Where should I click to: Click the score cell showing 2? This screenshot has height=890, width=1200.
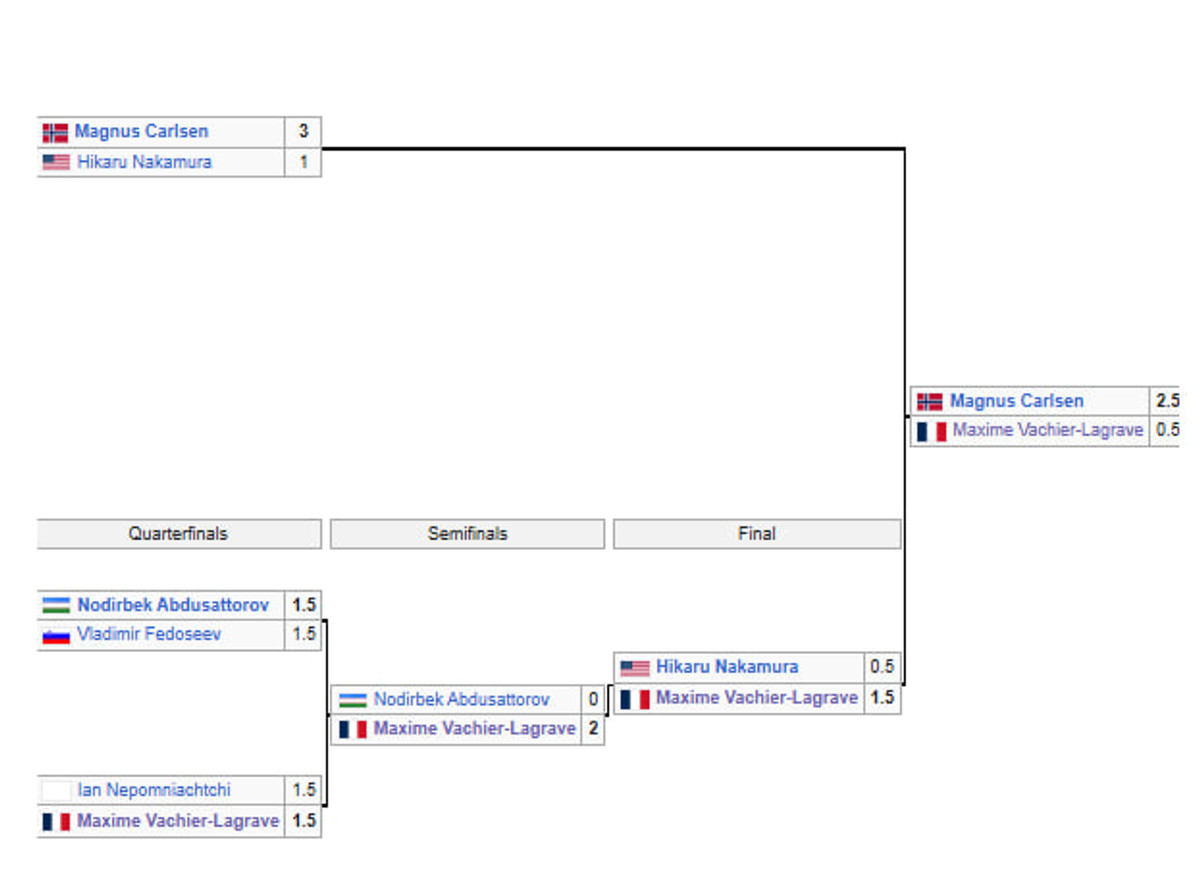[593, 729]
